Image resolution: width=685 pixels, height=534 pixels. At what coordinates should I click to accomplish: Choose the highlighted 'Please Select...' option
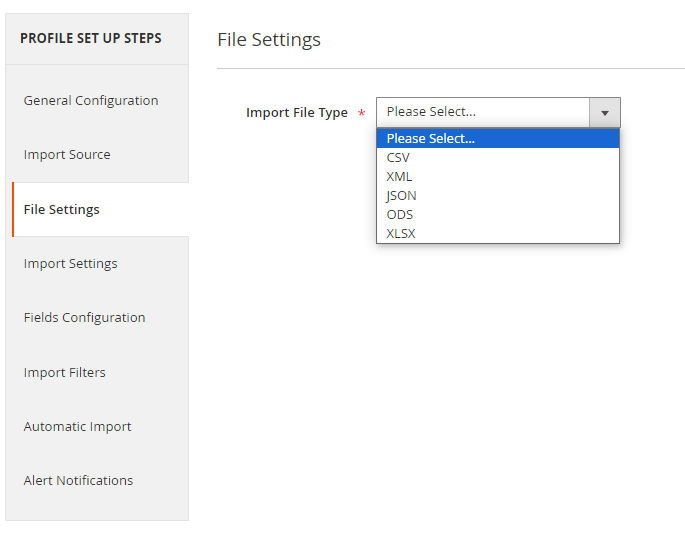[498, 139]
